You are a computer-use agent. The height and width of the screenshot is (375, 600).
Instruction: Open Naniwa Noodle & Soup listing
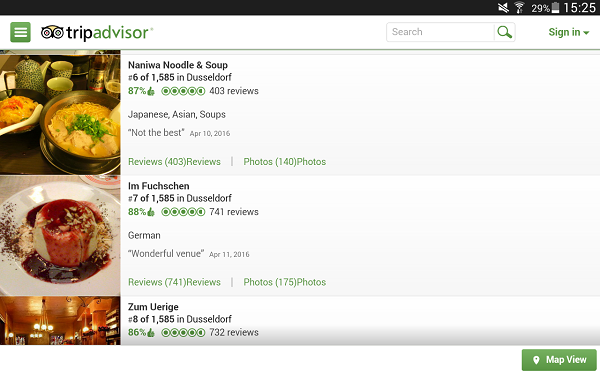click(x=178, y=65)
